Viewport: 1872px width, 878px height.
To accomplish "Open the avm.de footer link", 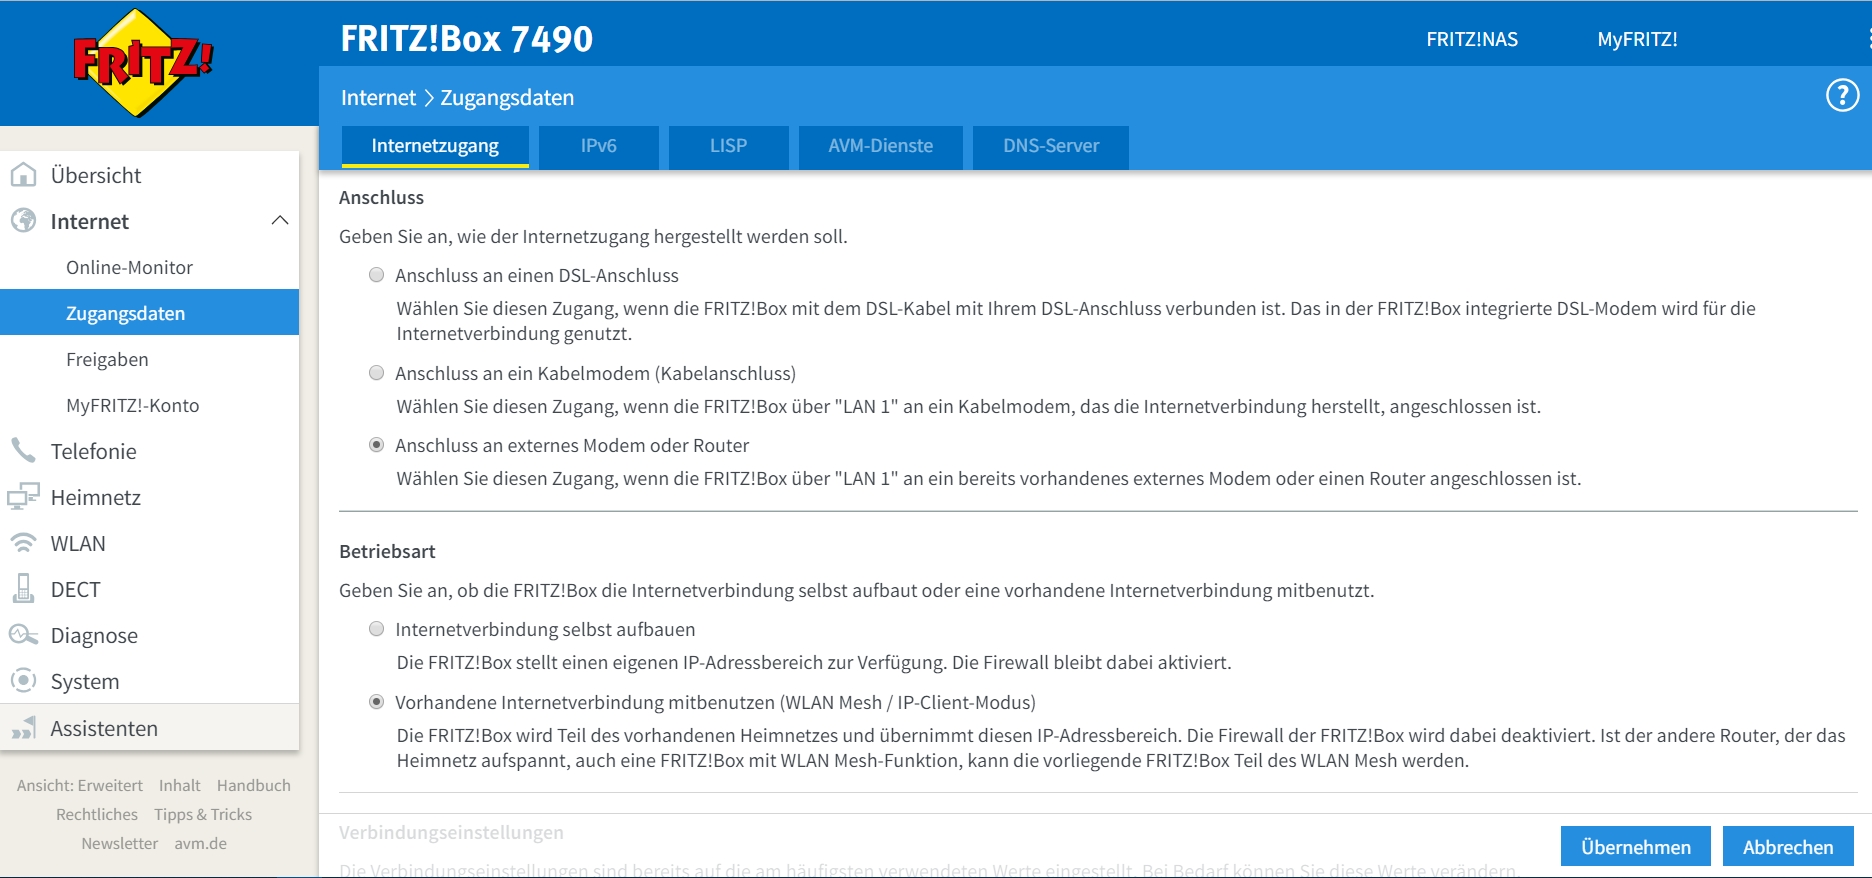I will click(x=201, y=844).
